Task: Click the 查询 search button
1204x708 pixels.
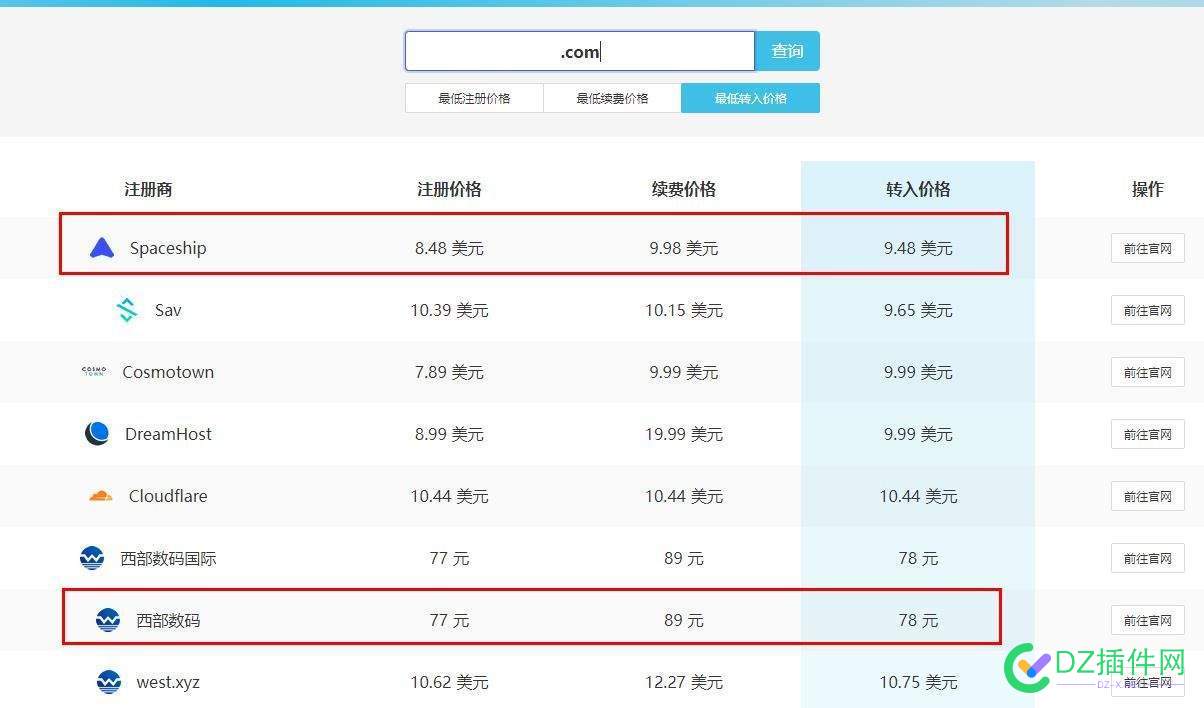Action: [x=787, y=51]
